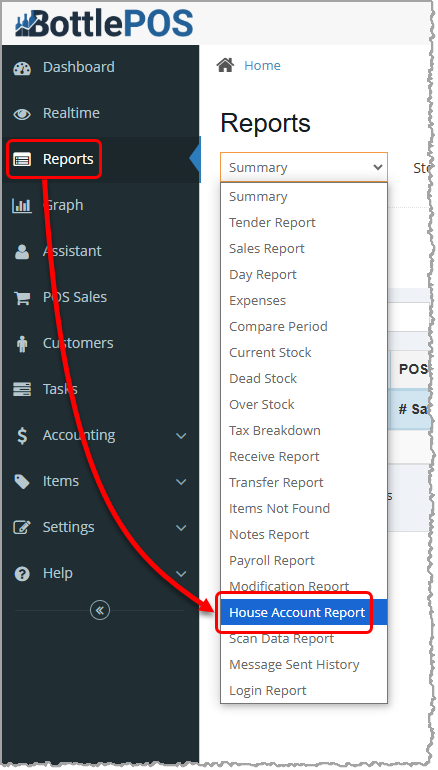Choose Expenses option
This screenshot has height=770, width=438.
(304, 301)
